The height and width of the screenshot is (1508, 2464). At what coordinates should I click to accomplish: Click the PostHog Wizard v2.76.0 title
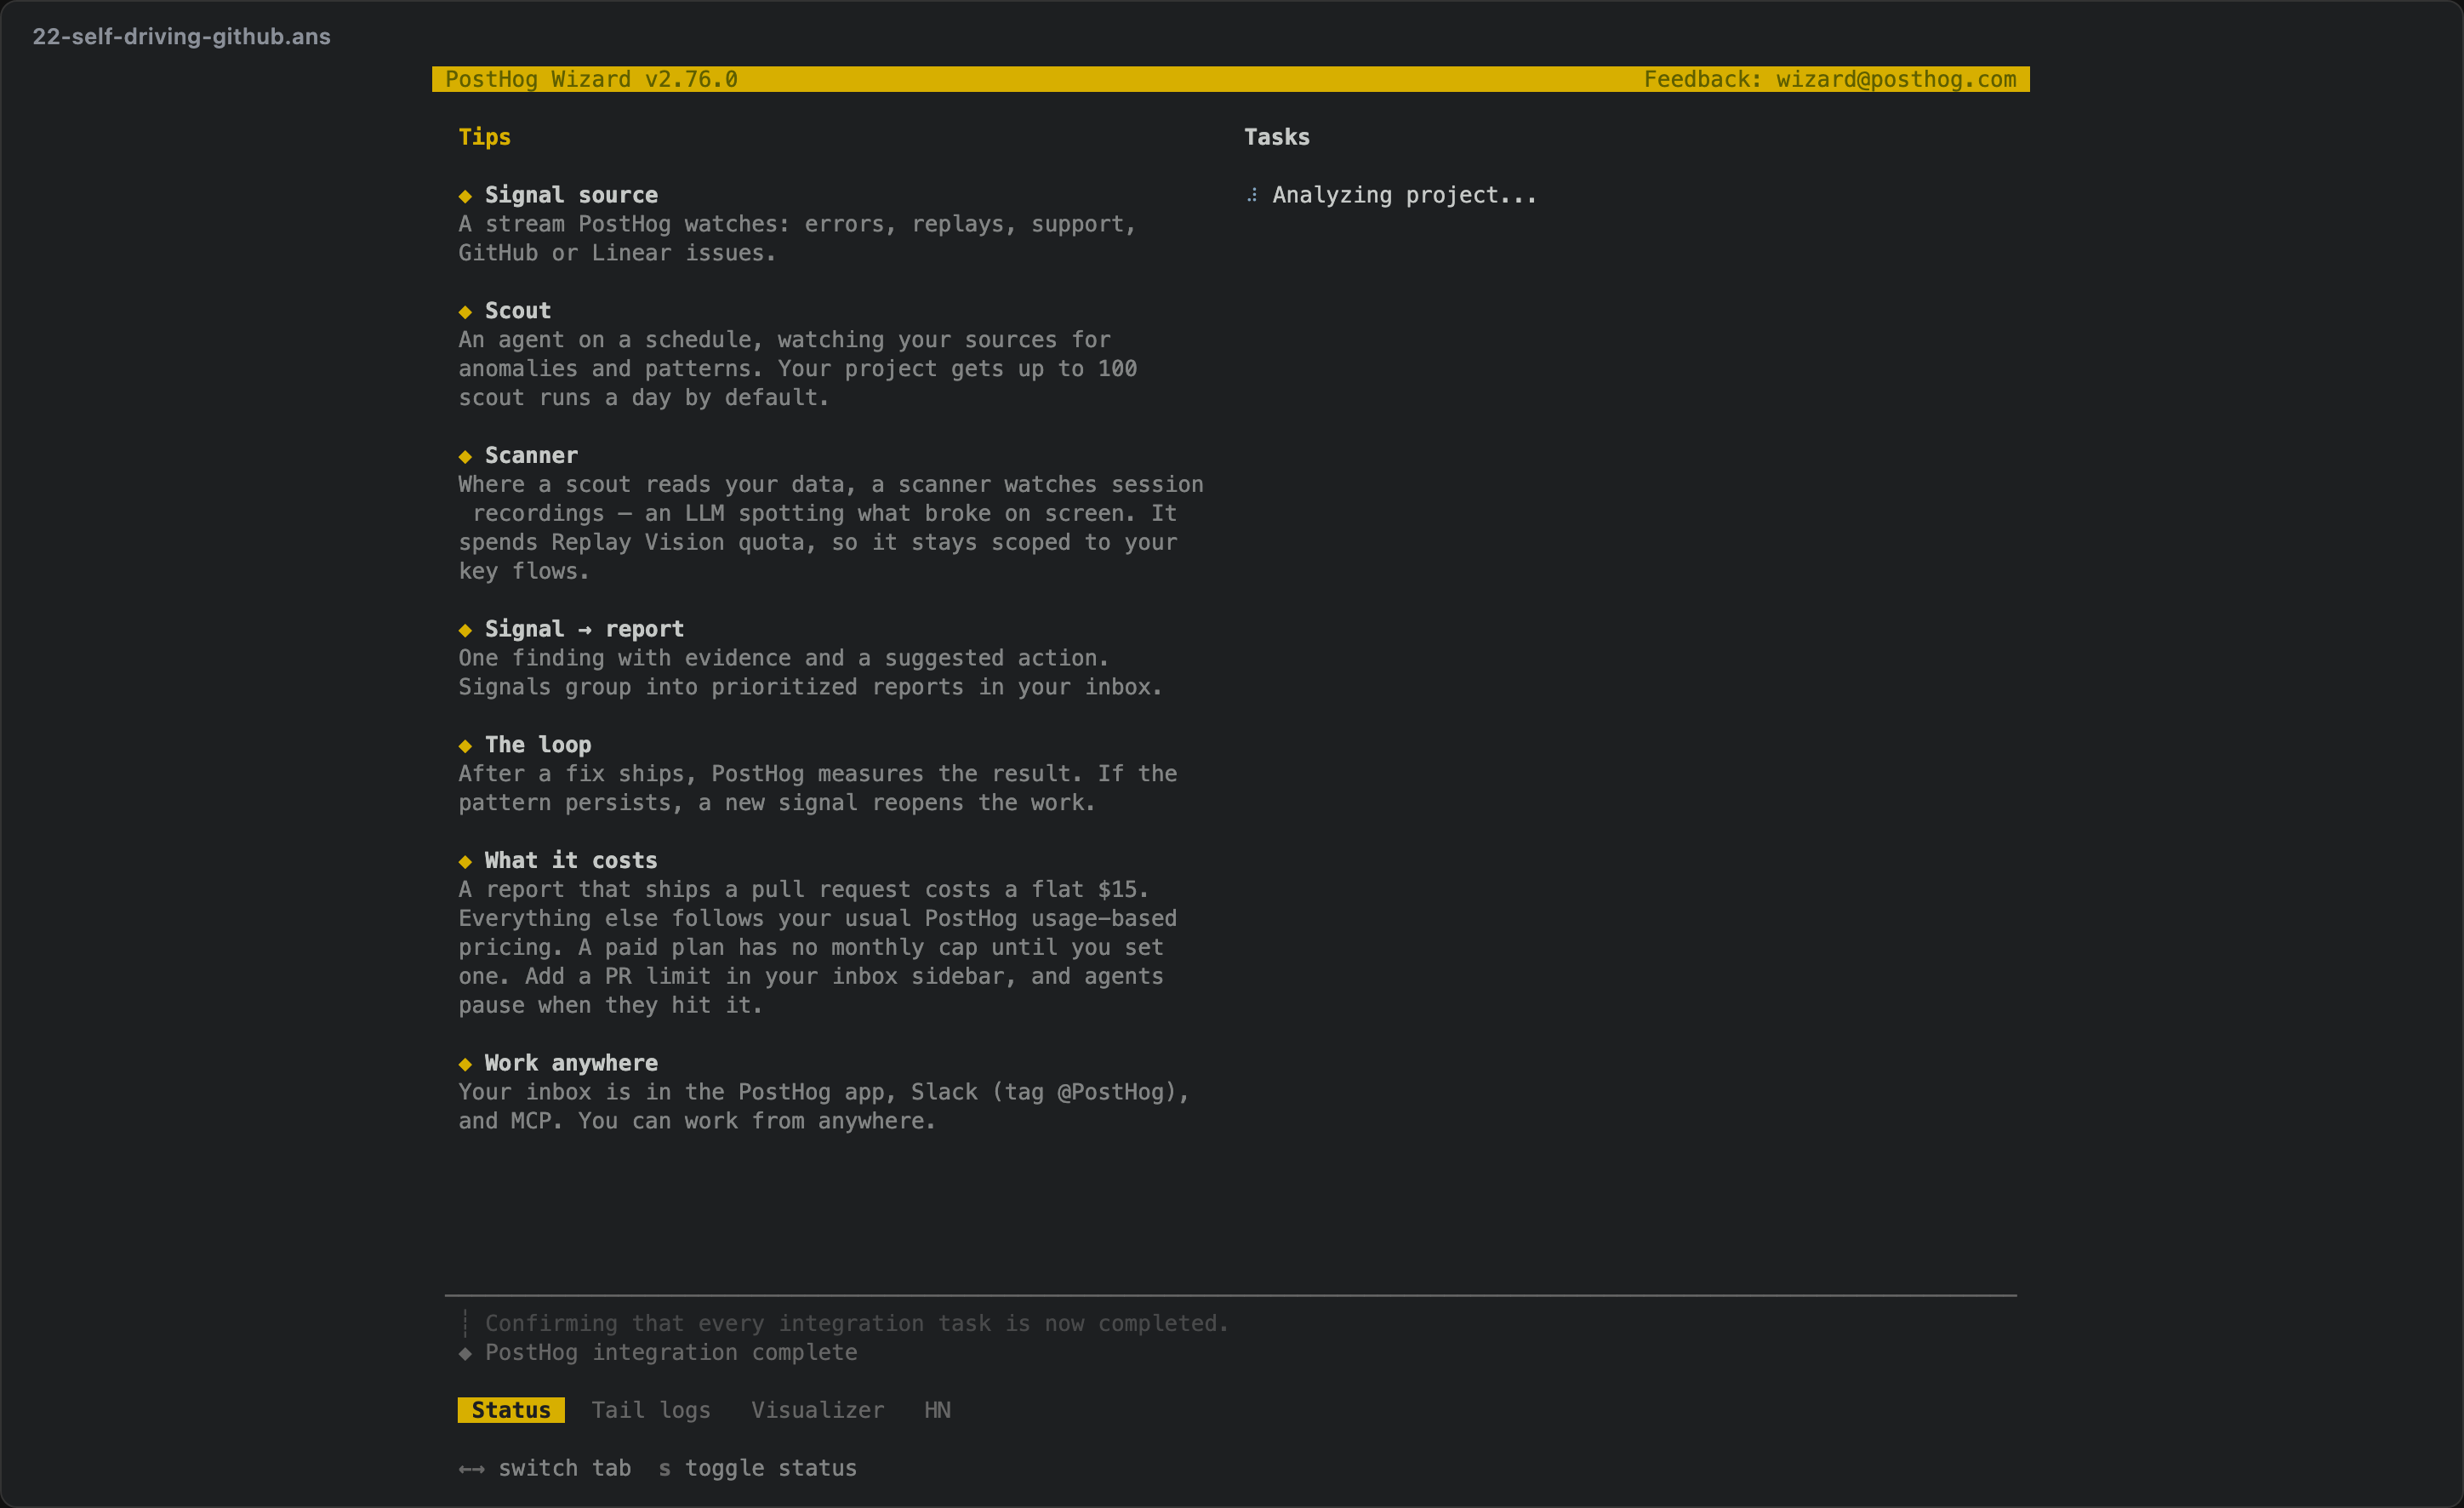coord(591,79)
